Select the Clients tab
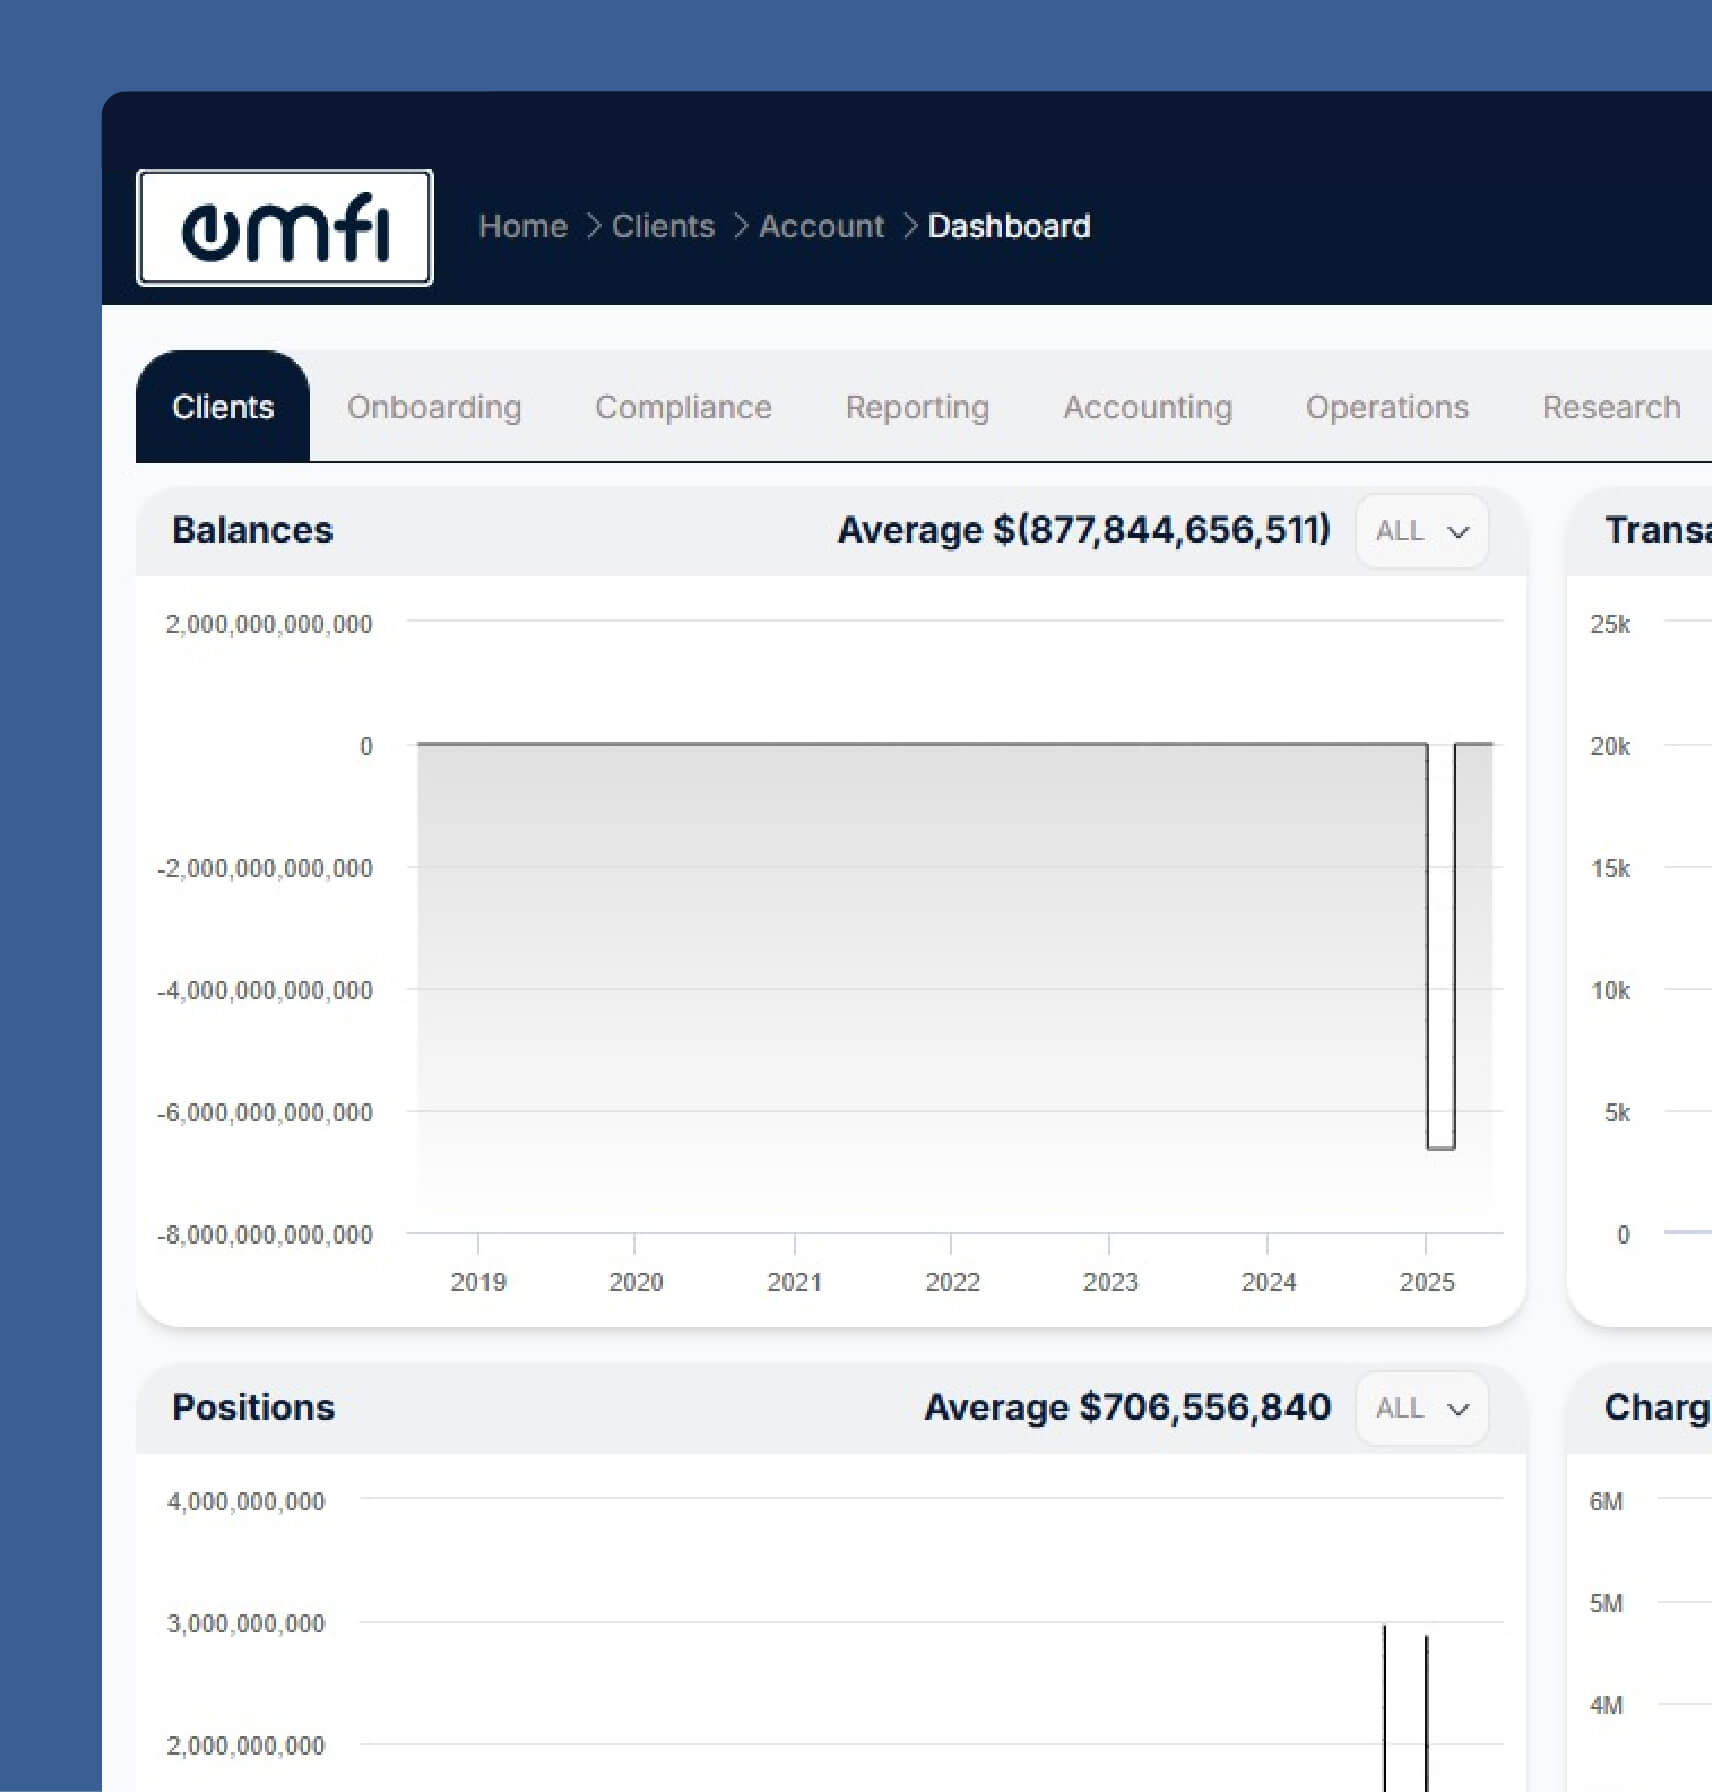The image size is (1712, 1792). (223, 407)
